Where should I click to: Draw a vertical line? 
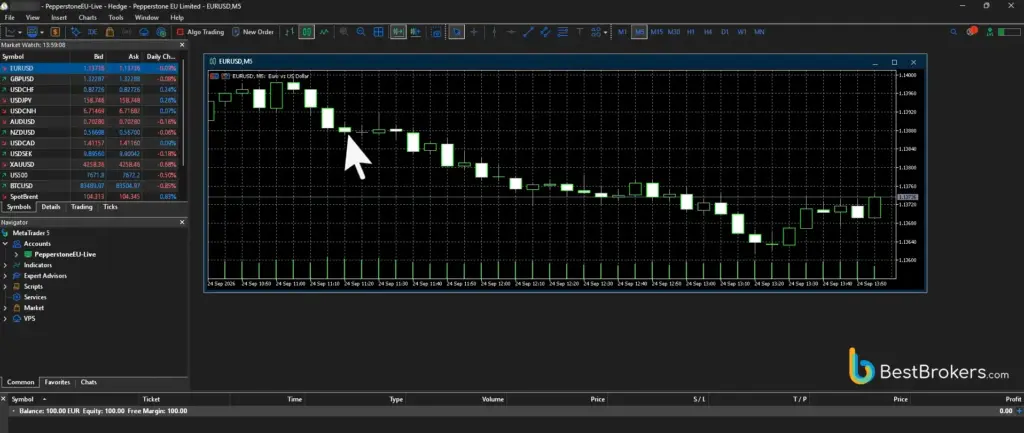coord(494,31)
